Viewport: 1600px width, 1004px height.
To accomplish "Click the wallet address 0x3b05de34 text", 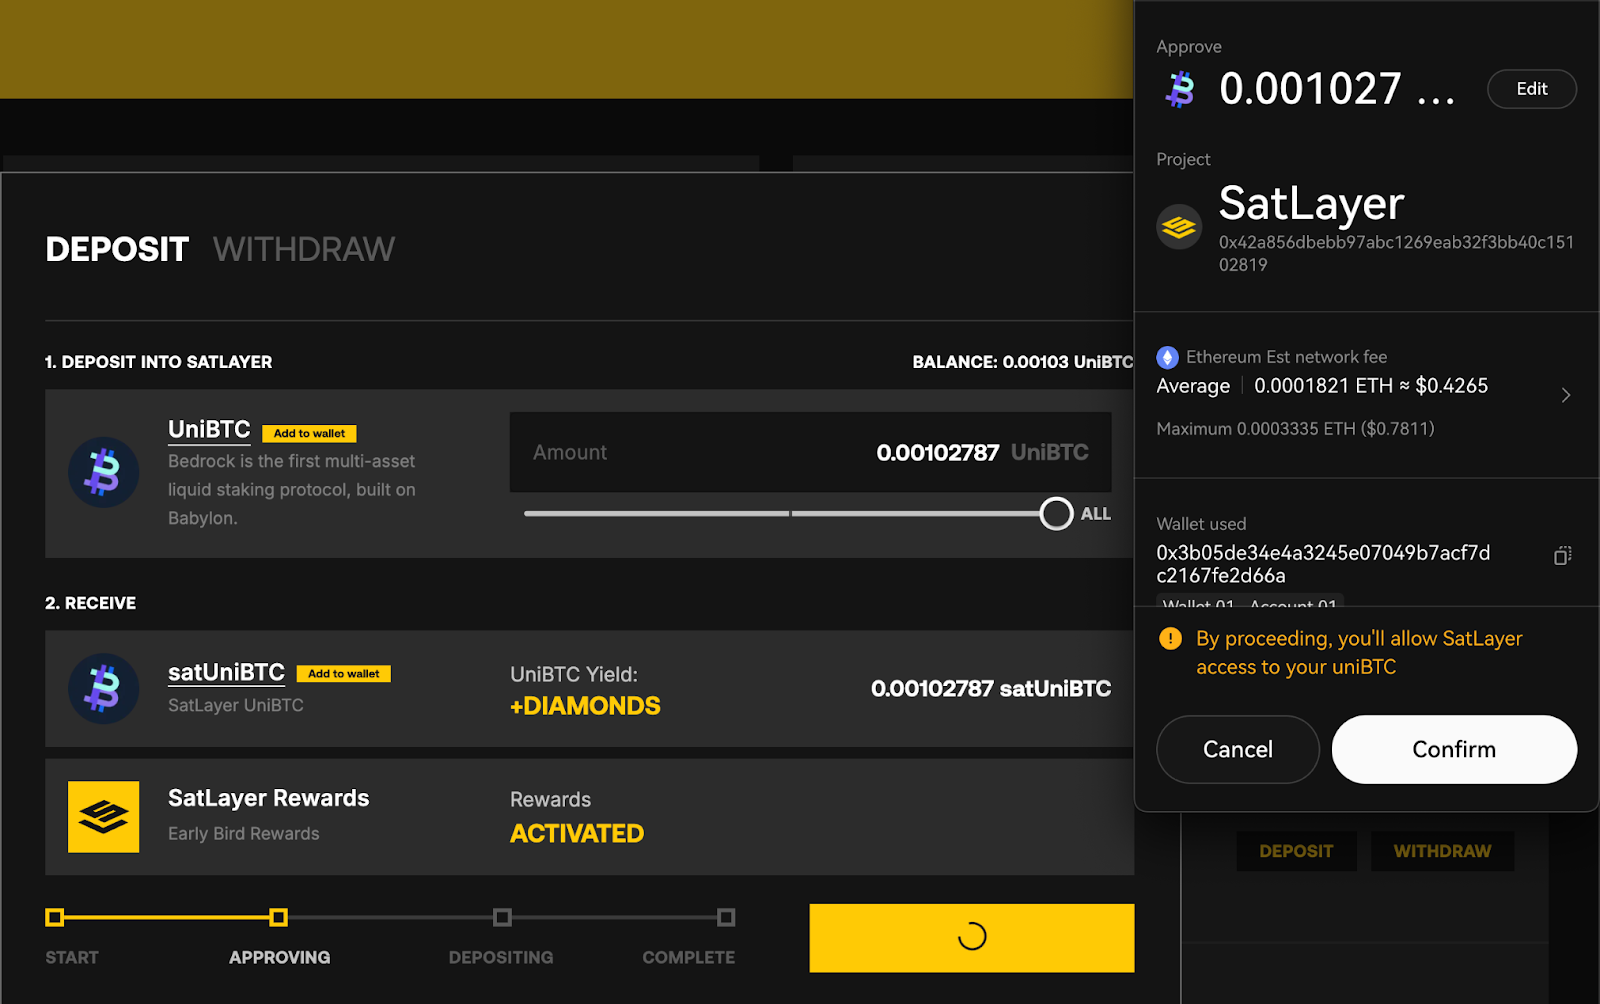I will coord(1323,564).
